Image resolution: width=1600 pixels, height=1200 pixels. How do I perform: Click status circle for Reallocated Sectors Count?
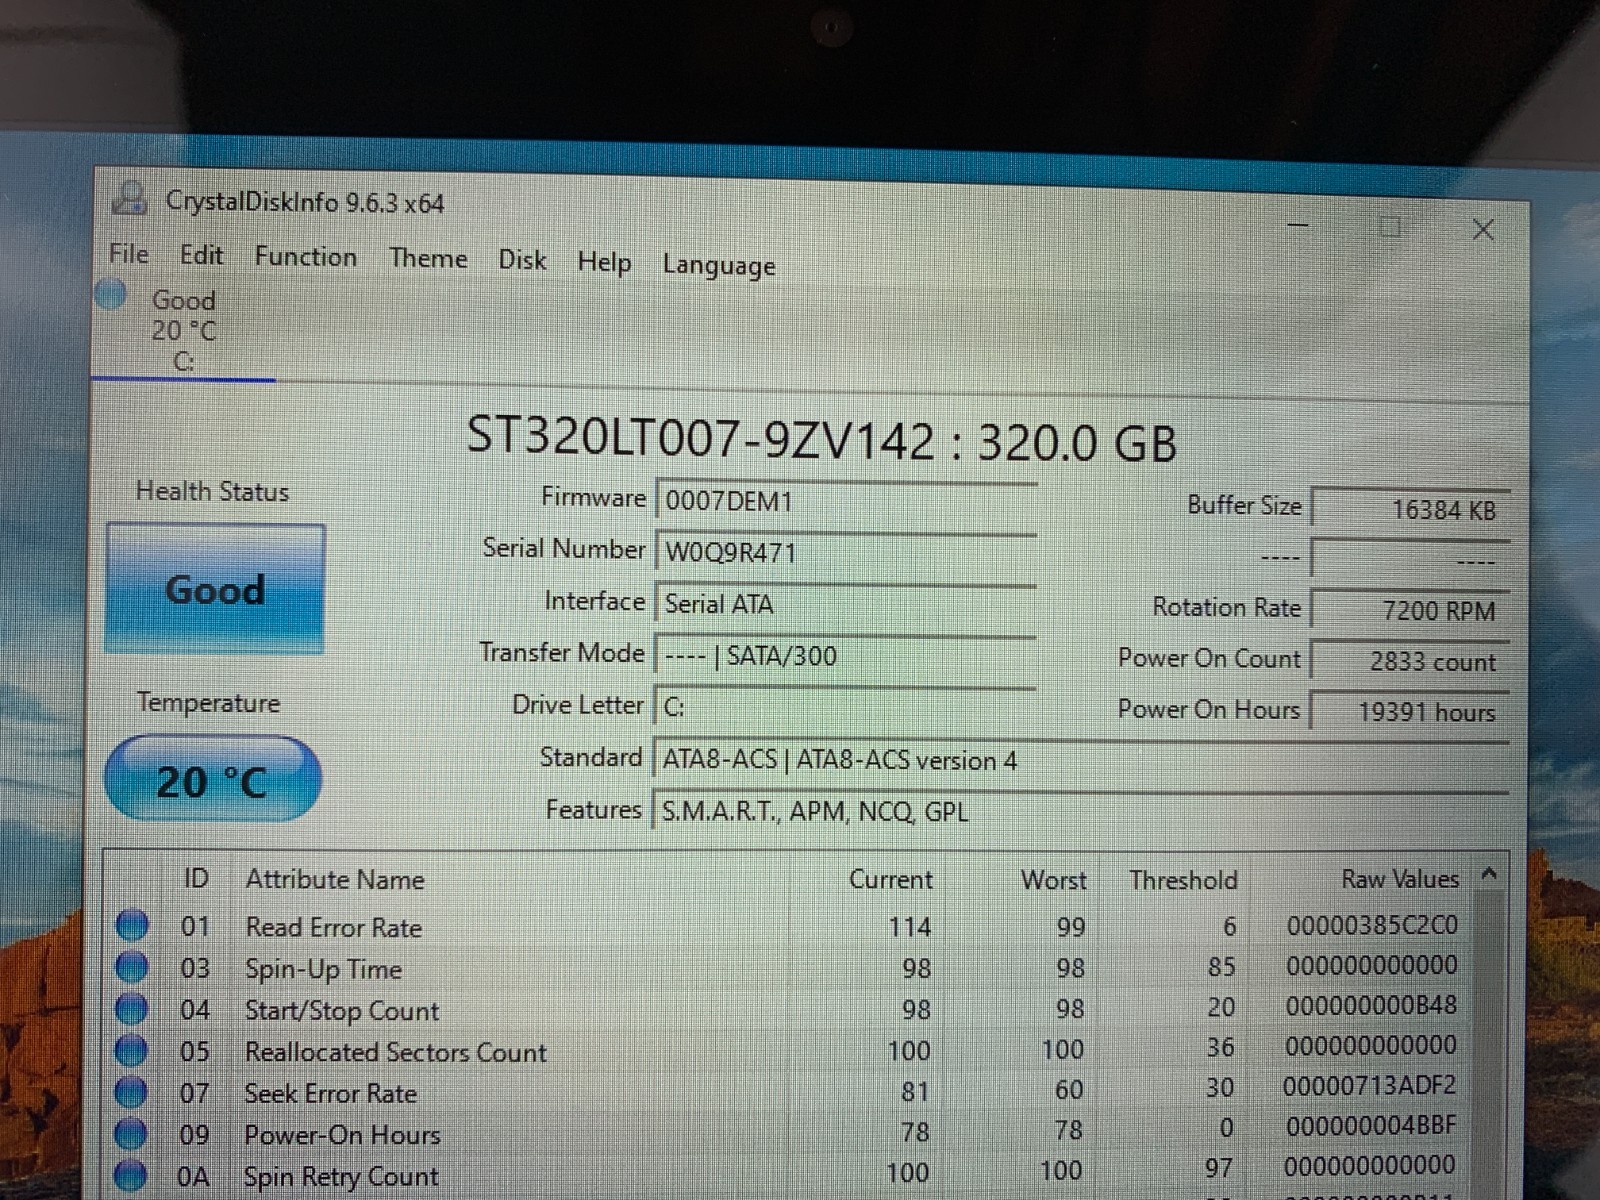[131, 1050]
